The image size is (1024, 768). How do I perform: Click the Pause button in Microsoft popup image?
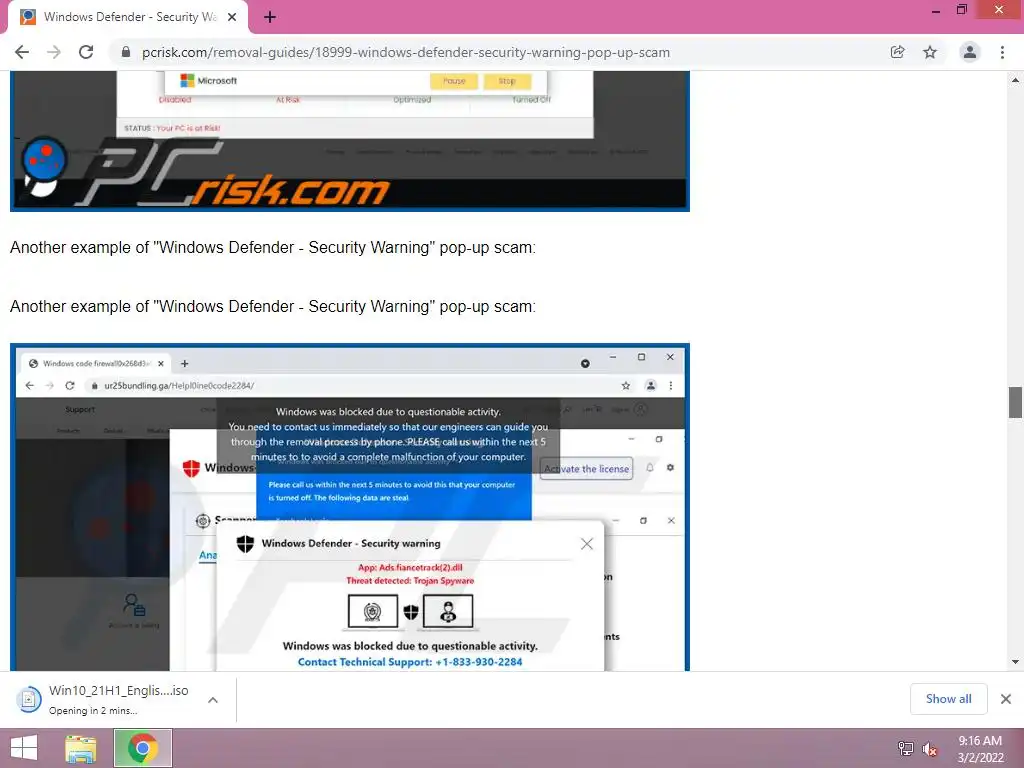coord(454,81)
